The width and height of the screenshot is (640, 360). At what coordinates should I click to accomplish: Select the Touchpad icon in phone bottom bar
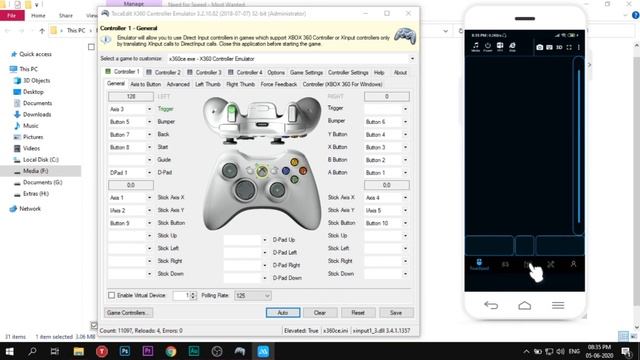click(x=479, y=264)
